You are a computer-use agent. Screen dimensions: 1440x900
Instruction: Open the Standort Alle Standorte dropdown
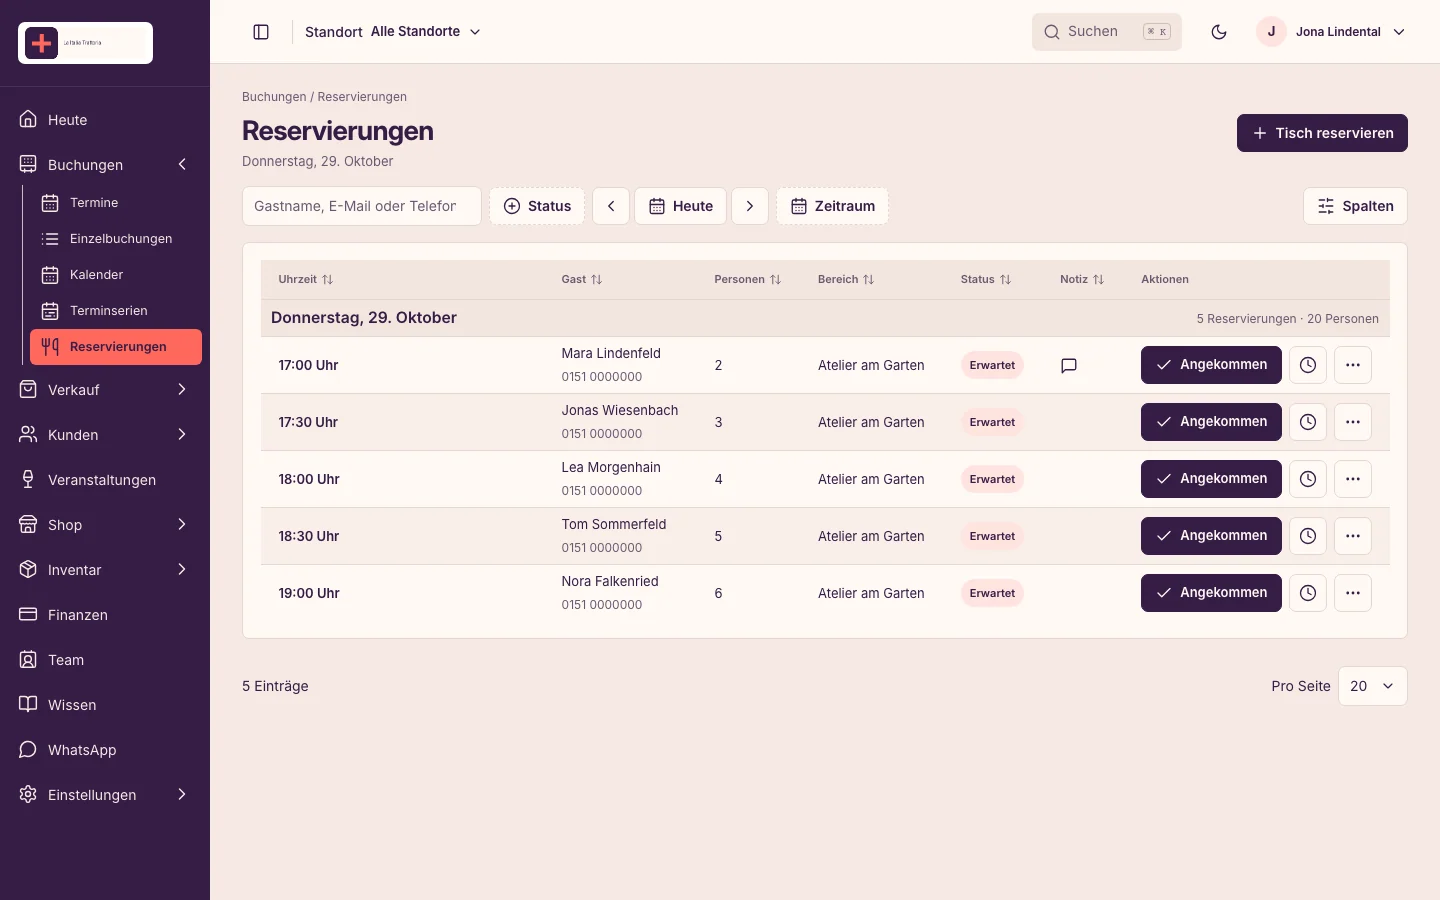click(393, 32)
